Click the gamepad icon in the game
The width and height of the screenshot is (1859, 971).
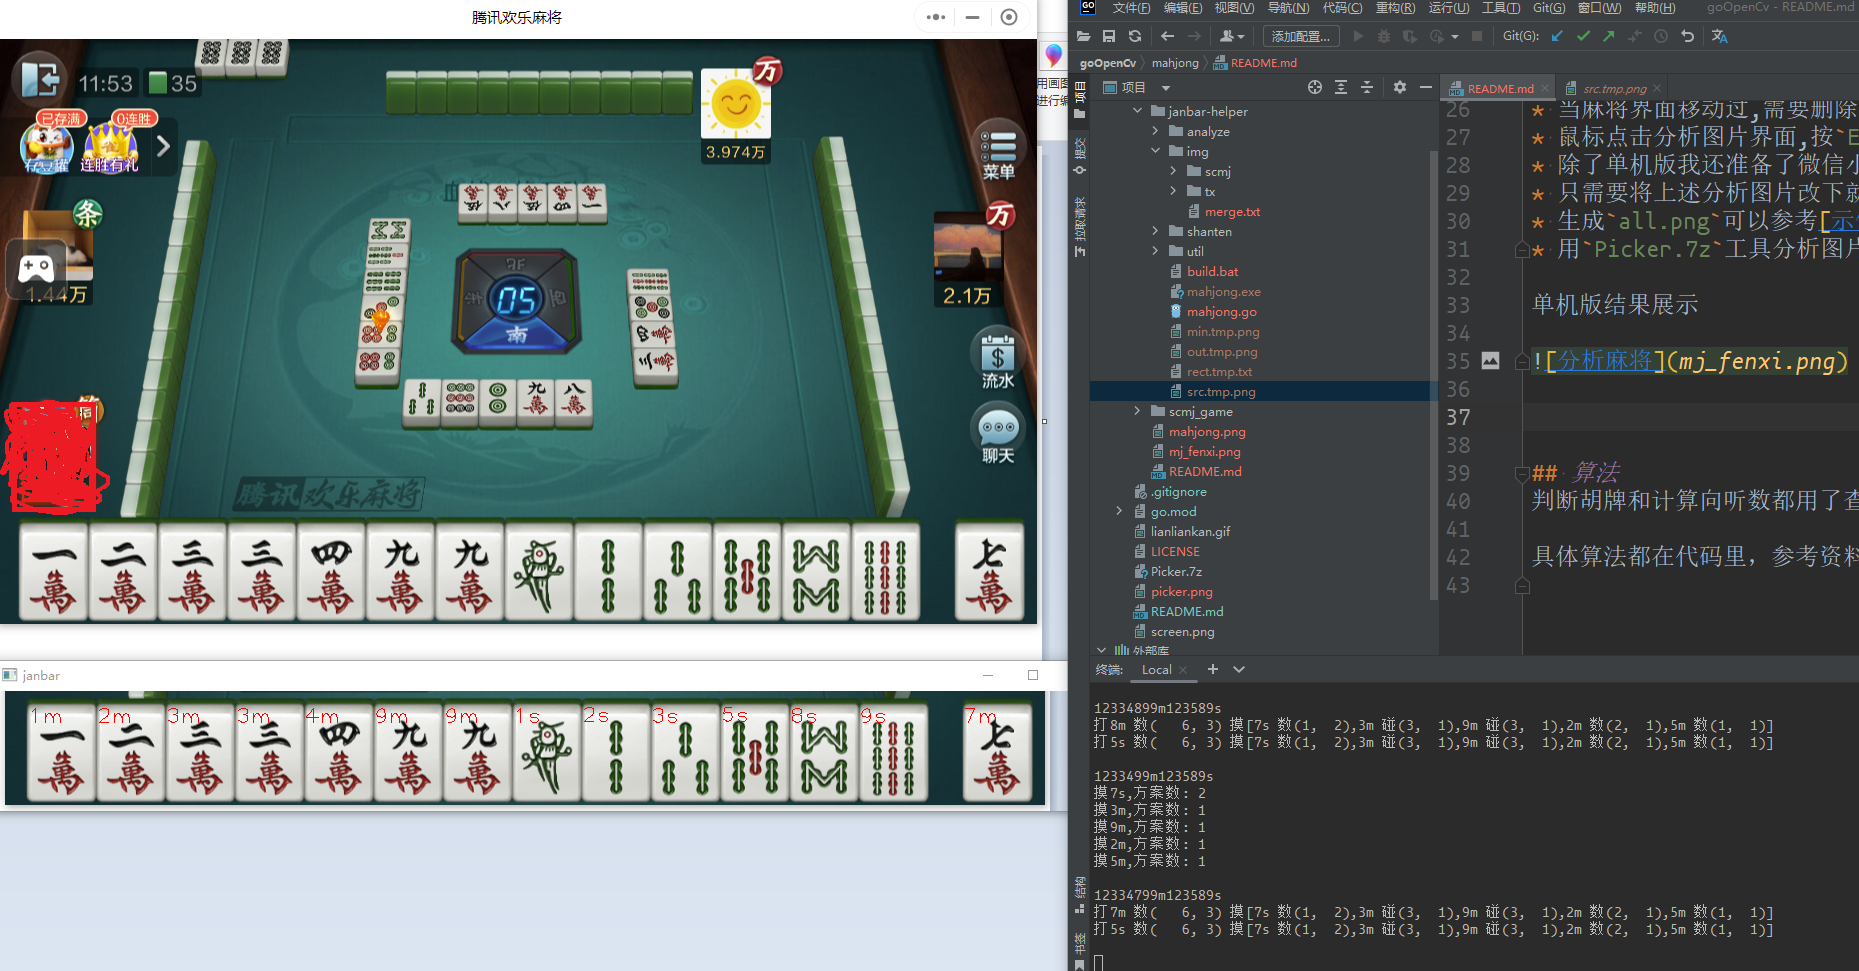[x=36, y=268]
